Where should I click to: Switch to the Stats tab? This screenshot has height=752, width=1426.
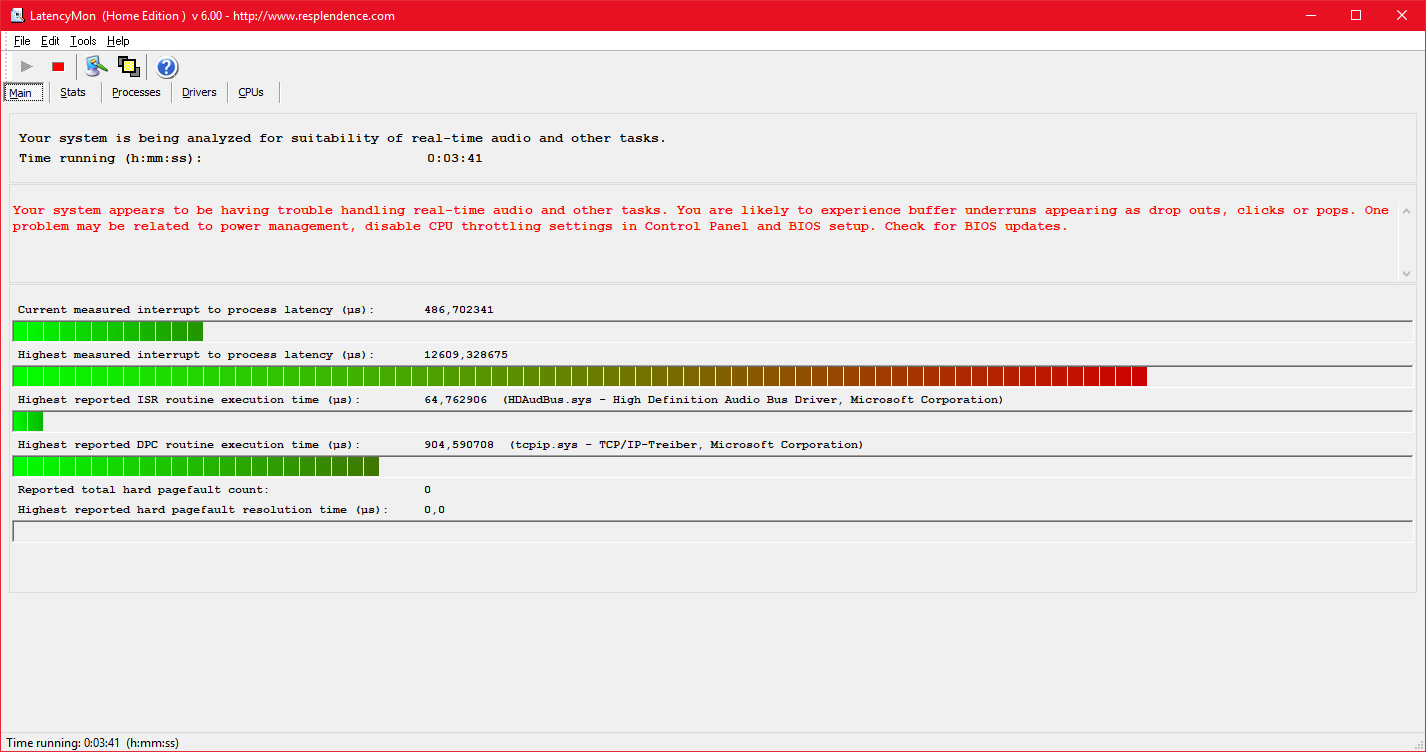click(73, 92)
